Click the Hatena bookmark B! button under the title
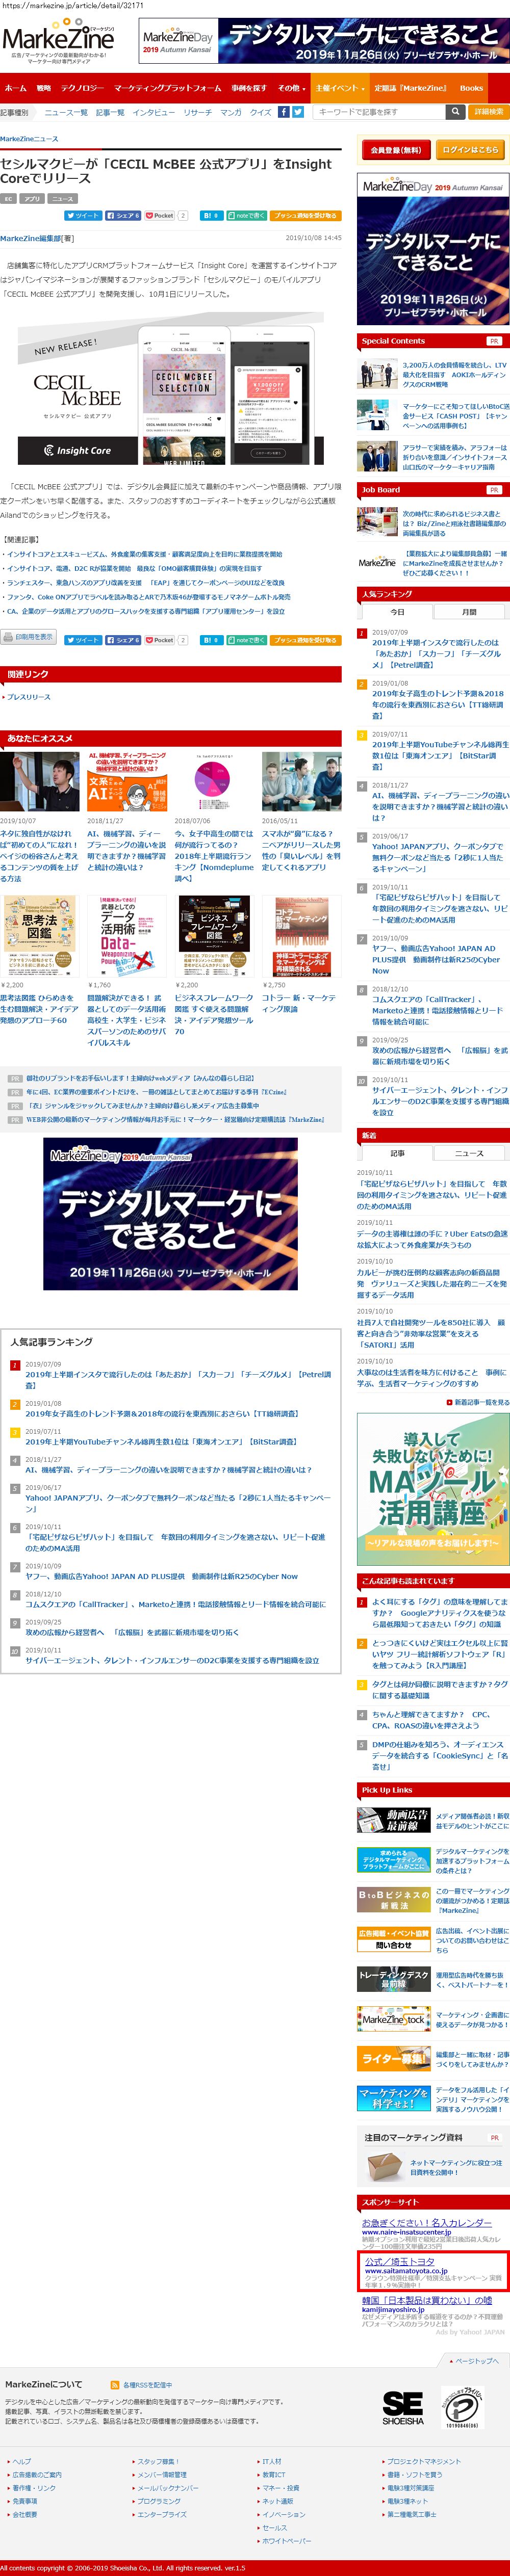 pos(211,215)
